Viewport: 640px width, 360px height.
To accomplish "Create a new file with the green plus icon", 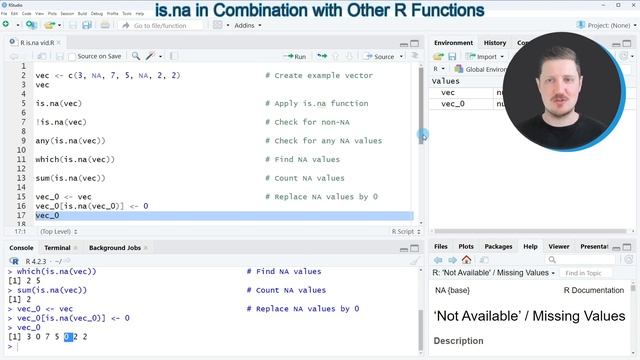I will 6,25.
